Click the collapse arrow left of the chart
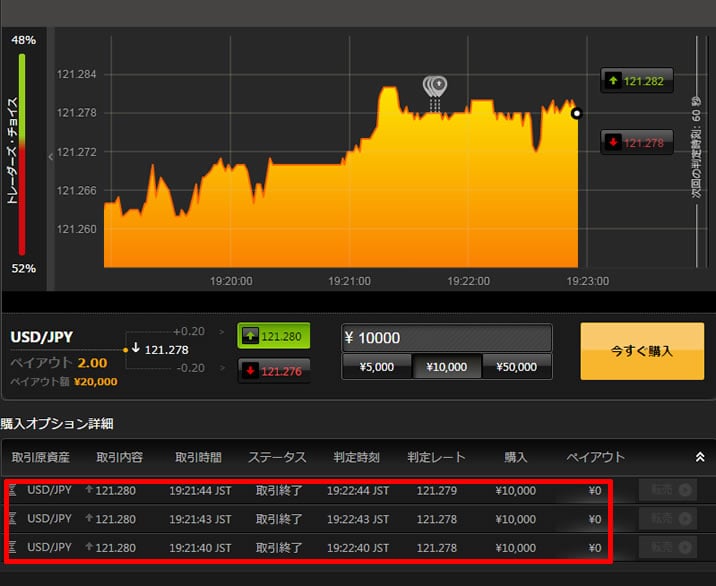Image resolution: width=716 pixels, height=586 pixels. (x=51, y=157)
